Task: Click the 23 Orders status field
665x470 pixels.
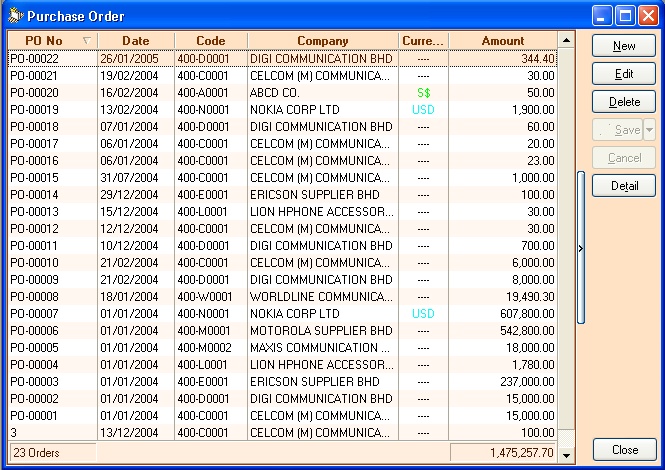Action: click(53, 453)
